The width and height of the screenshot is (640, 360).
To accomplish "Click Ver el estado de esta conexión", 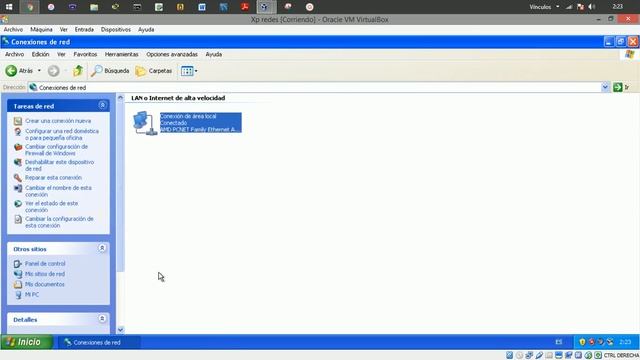I will [x=51, y=207].
